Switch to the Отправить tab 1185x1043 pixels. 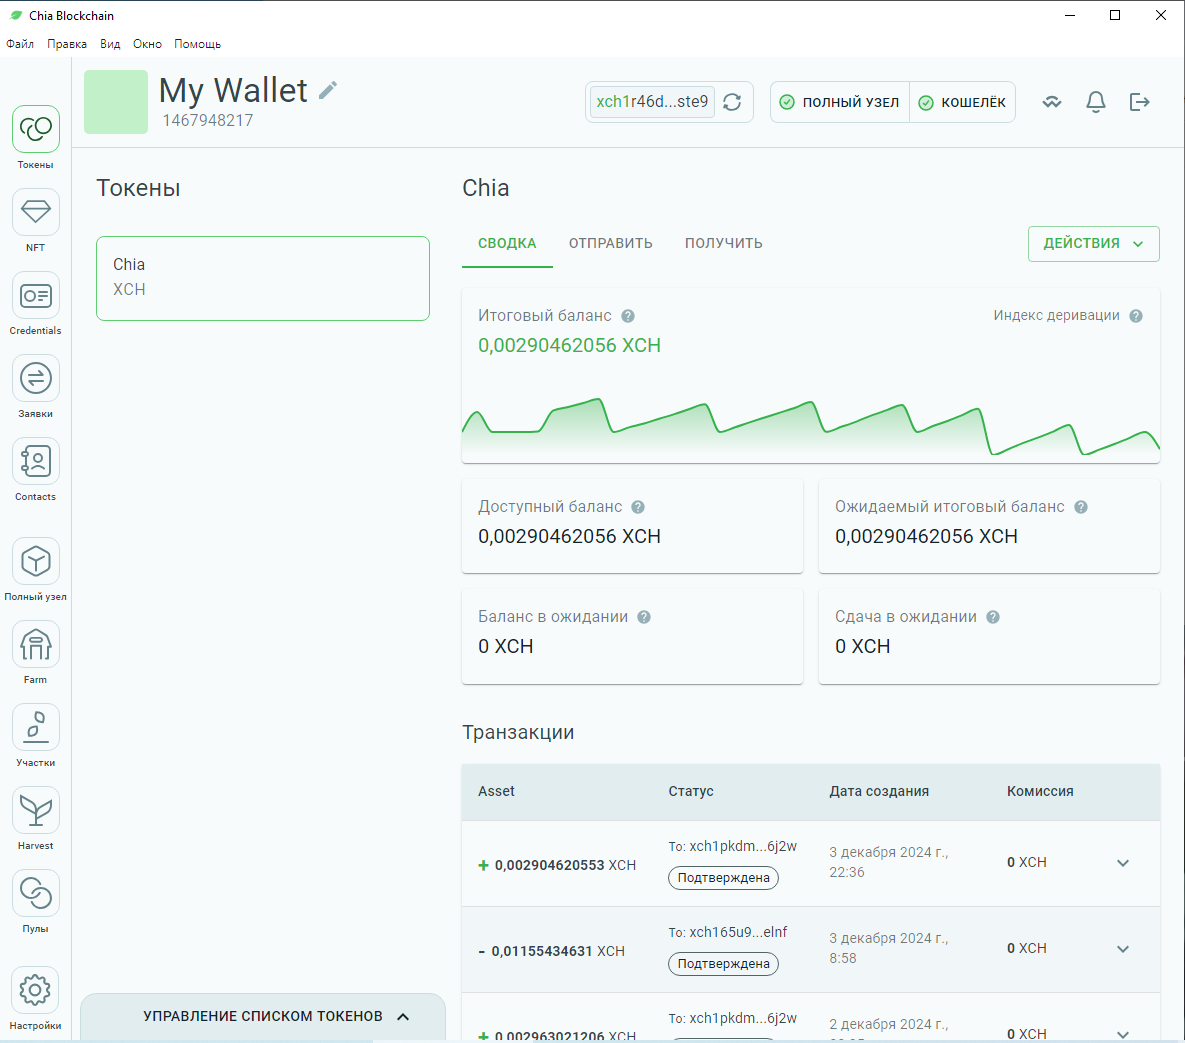coord(611,243)
